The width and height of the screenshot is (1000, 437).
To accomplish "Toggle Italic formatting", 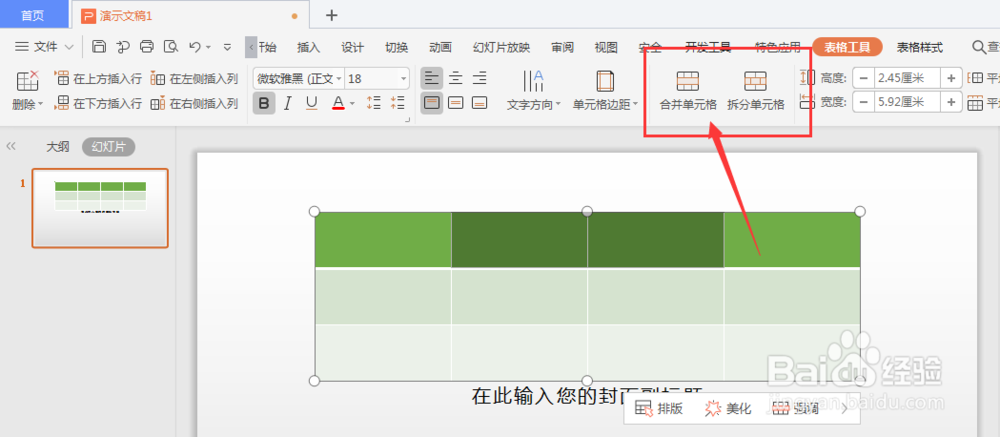I will pyautogui.click(x=288, y=103).
